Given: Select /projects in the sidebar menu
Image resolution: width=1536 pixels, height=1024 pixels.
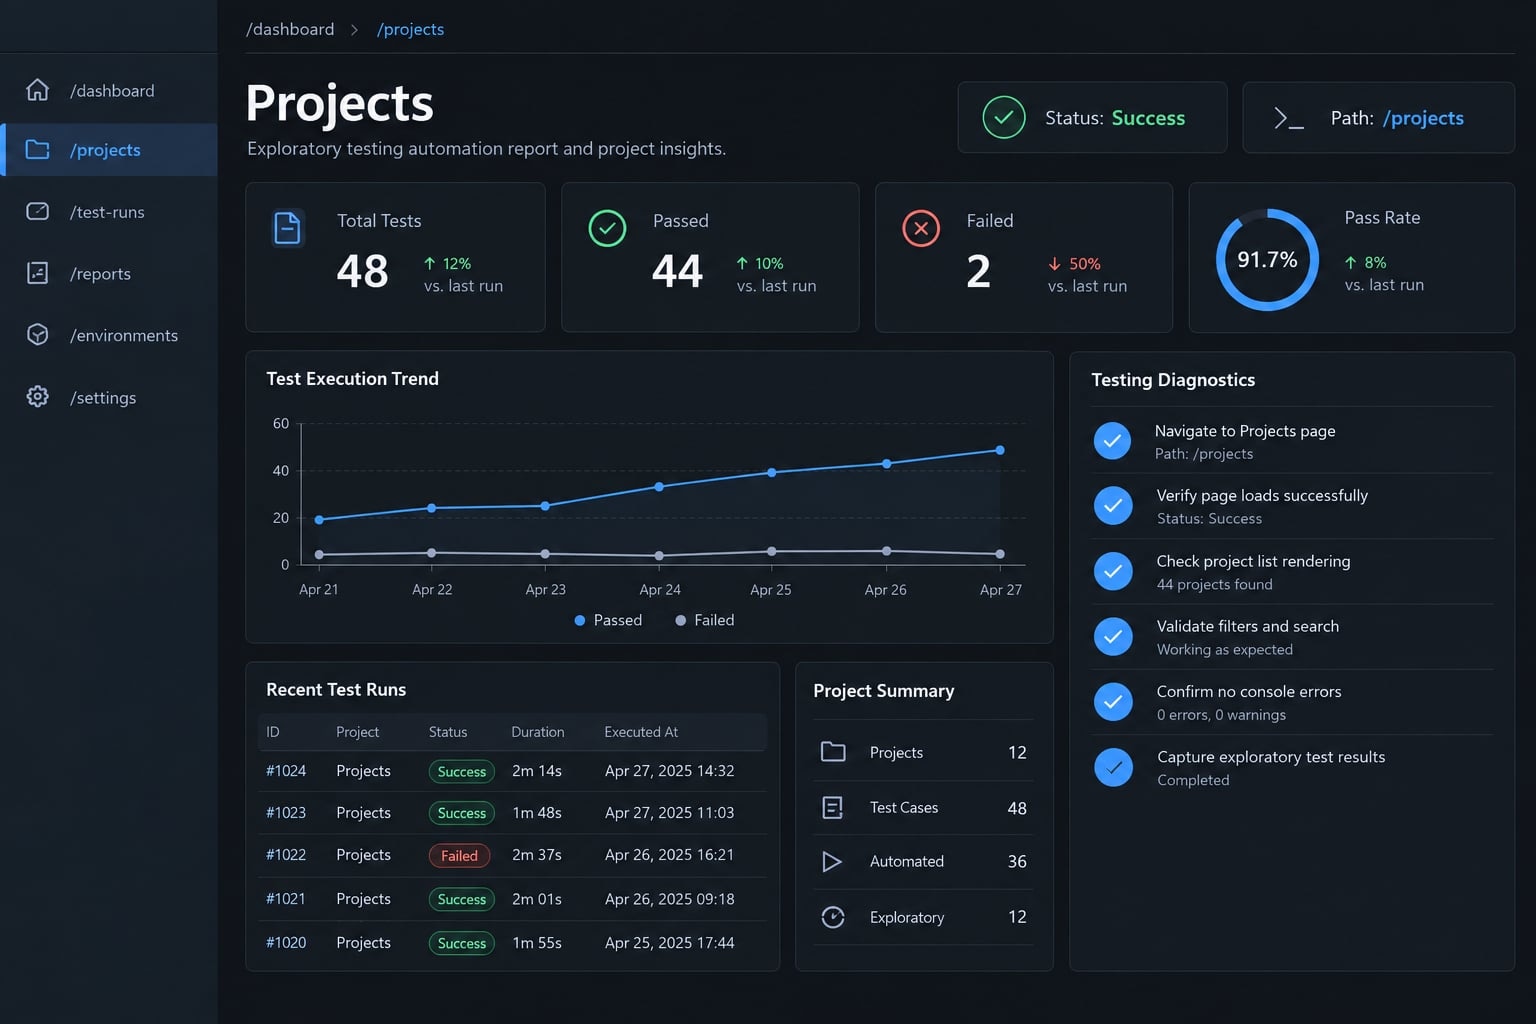Looking at the screenshot, I should click(110, 150).
